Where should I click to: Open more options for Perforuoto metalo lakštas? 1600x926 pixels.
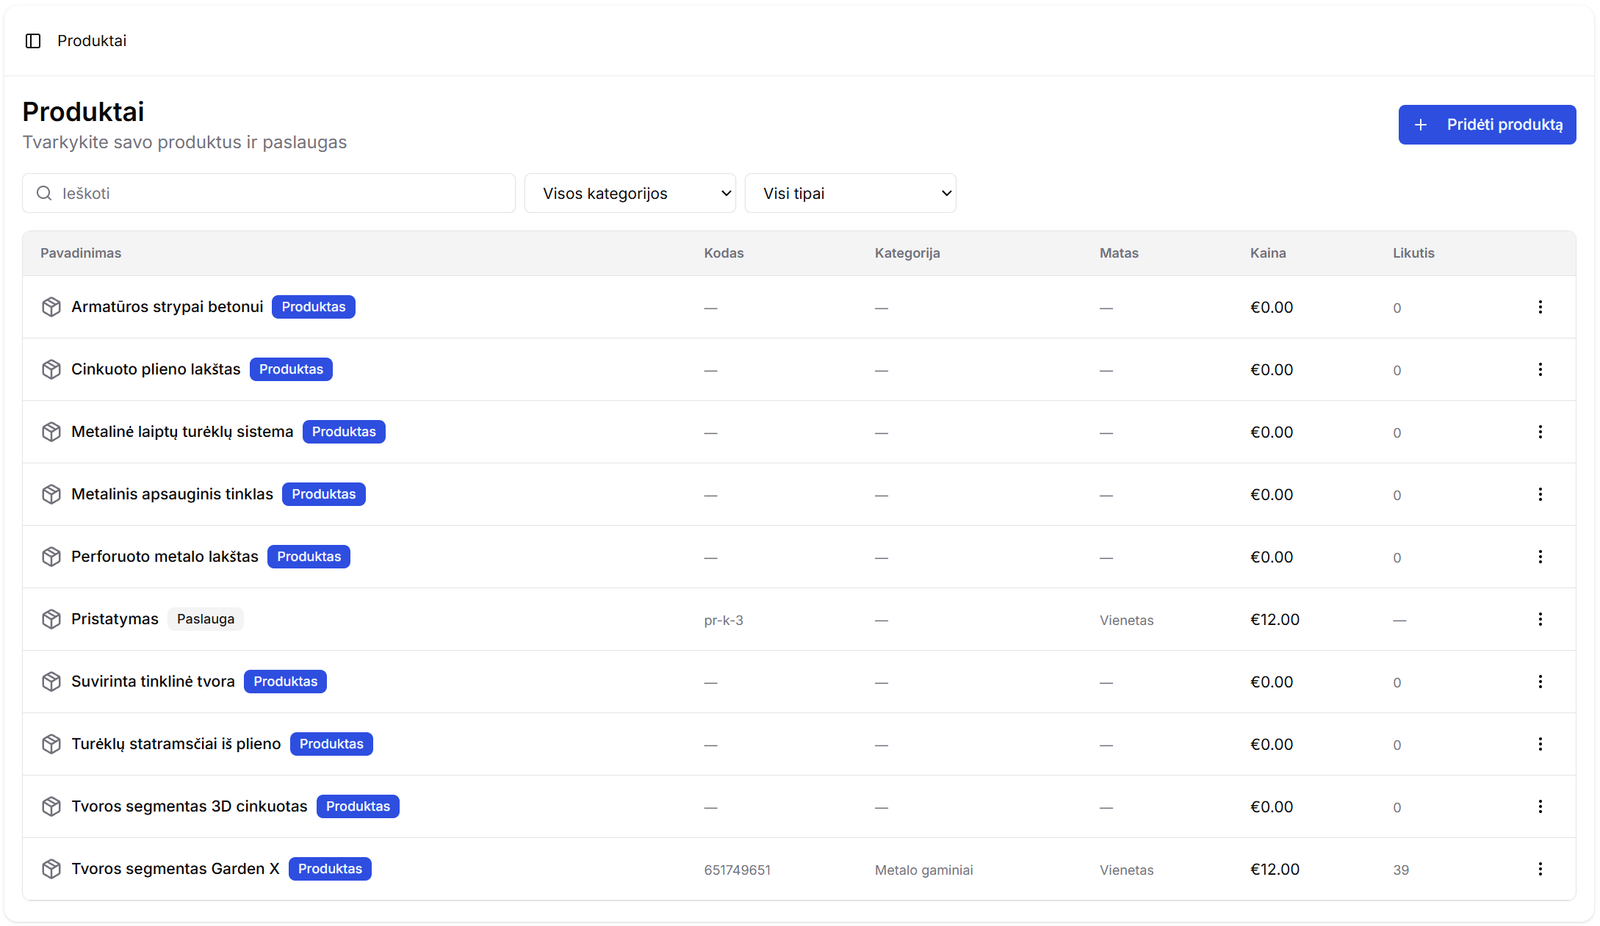point(1539,557)
